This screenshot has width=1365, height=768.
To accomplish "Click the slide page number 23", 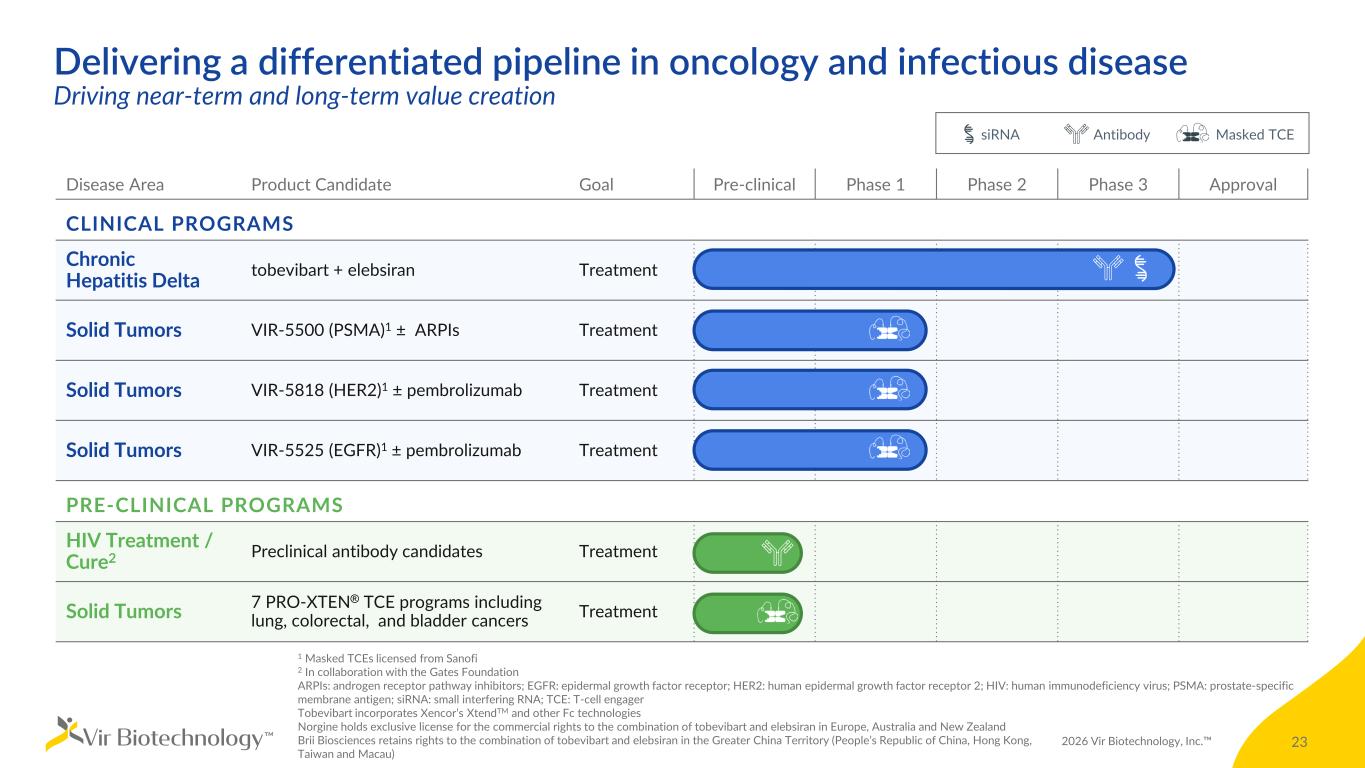I will [x=1300, y=742].
